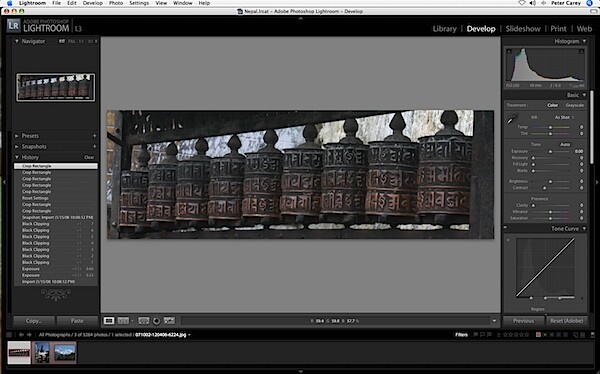Image resolution: width=600 pixels, height=374 pixels.
Task: Select first filmstrip thumbnail of prayer wheels
Action: (19, 353)
